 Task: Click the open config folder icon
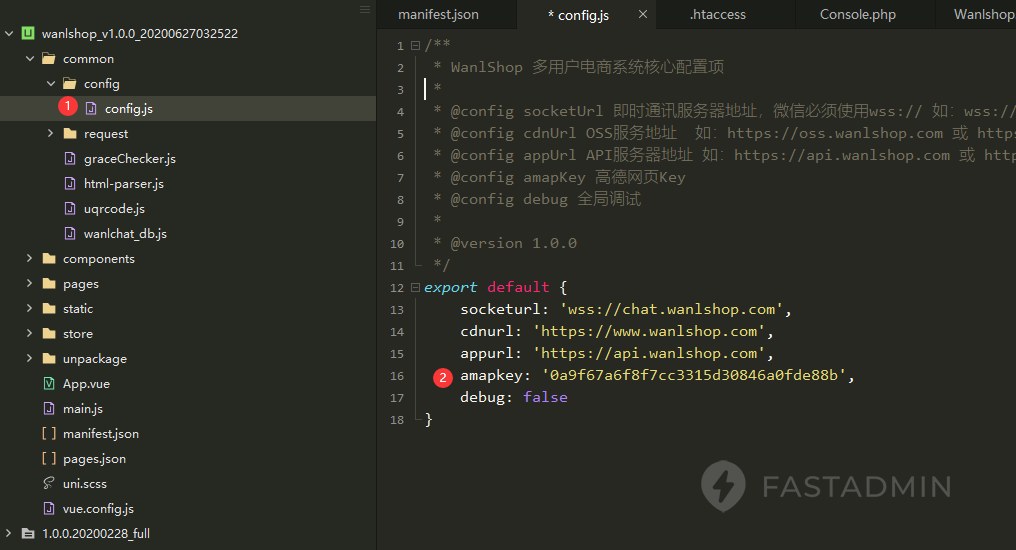tap(70, 84)
